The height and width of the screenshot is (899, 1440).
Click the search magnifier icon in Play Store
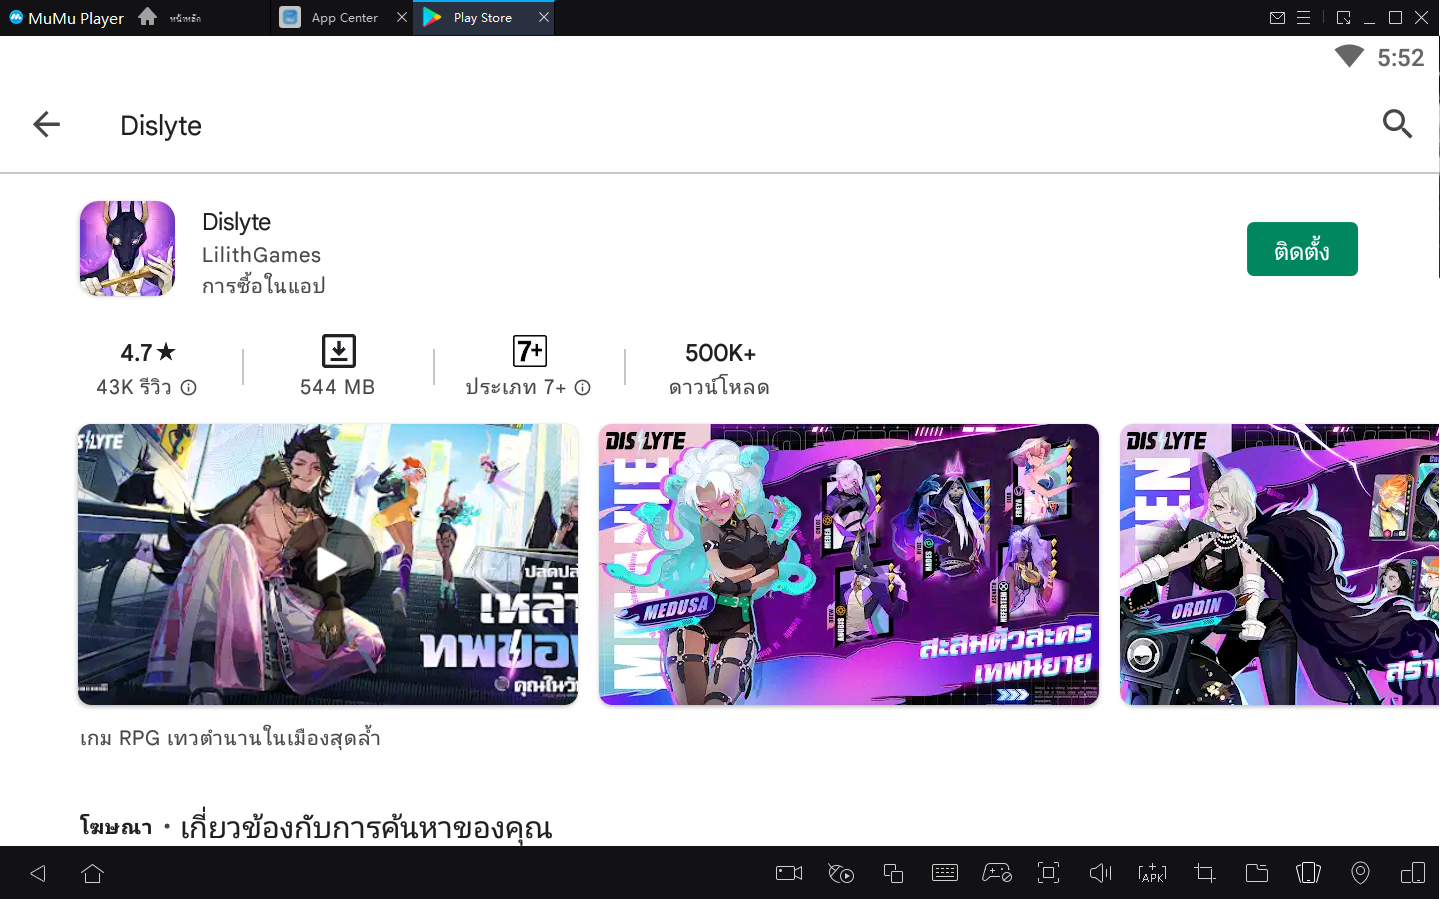coord(1397,124)
